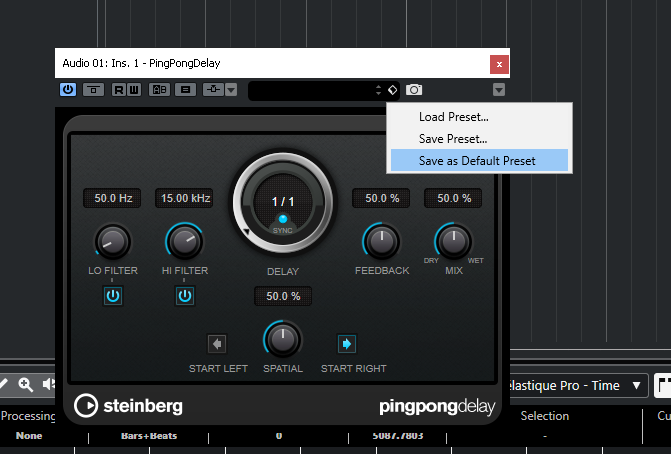Click the copy A to B settings button
The image size is (671, 454).
pyautogui.click(x=185, y=89)
